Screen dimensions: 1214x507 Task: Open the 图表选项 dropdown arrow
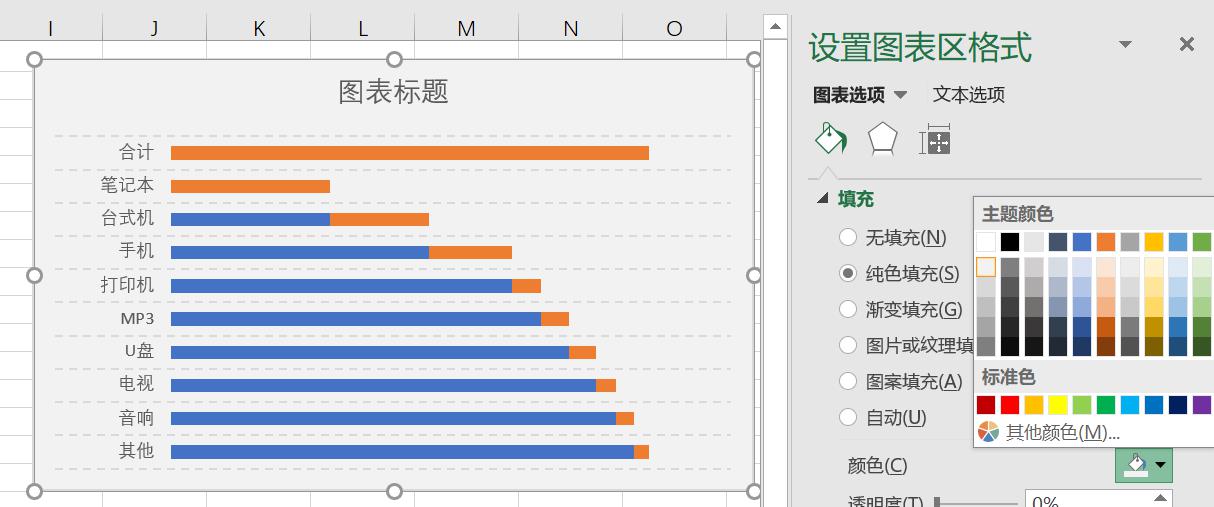(900, 95)
